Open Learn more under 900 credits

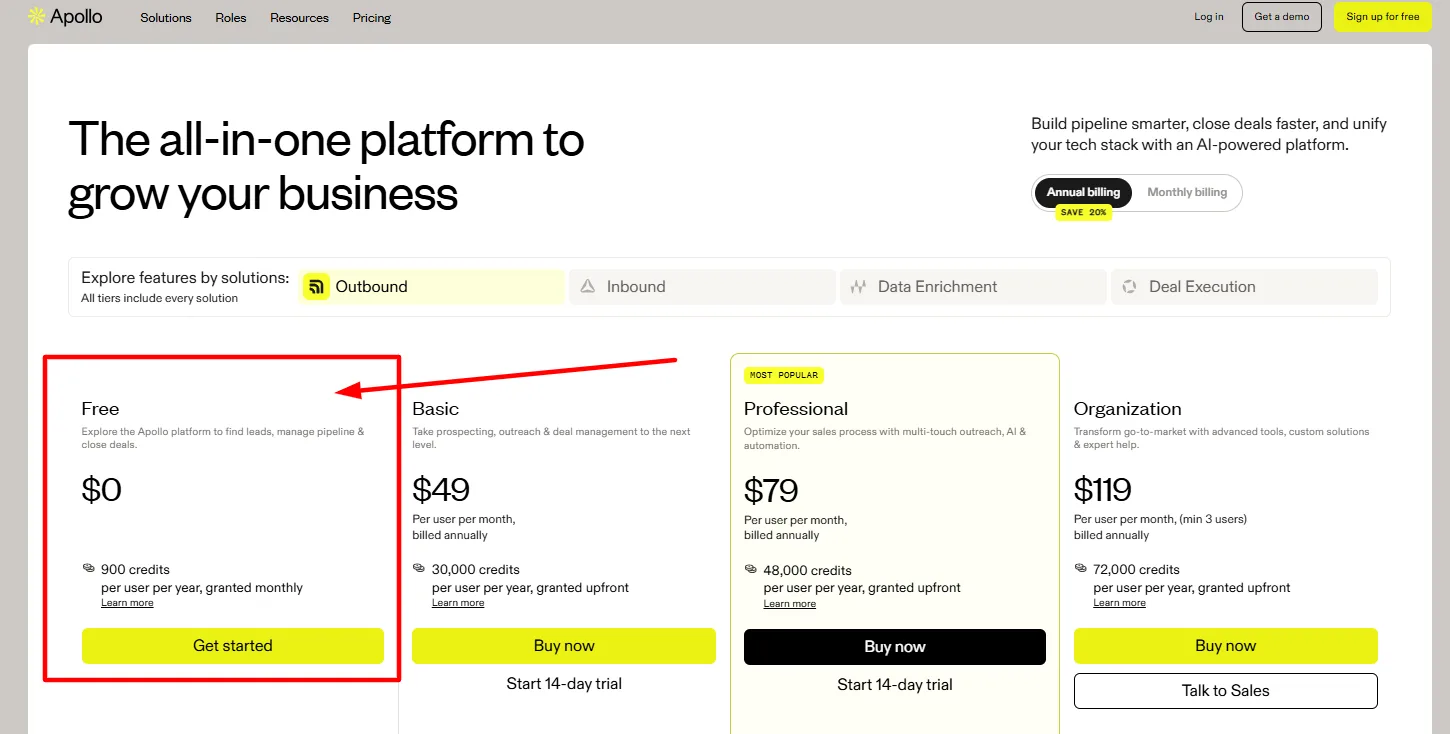[127, 603]
